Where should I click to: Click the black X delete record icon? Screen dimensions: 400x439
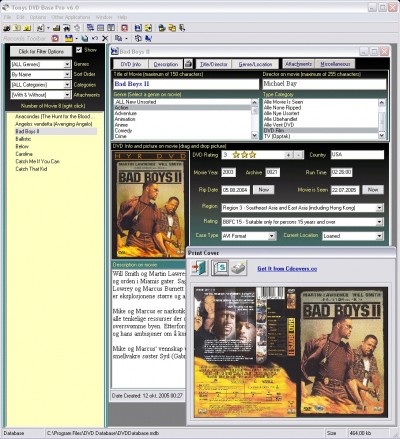(x=105, y=38)
